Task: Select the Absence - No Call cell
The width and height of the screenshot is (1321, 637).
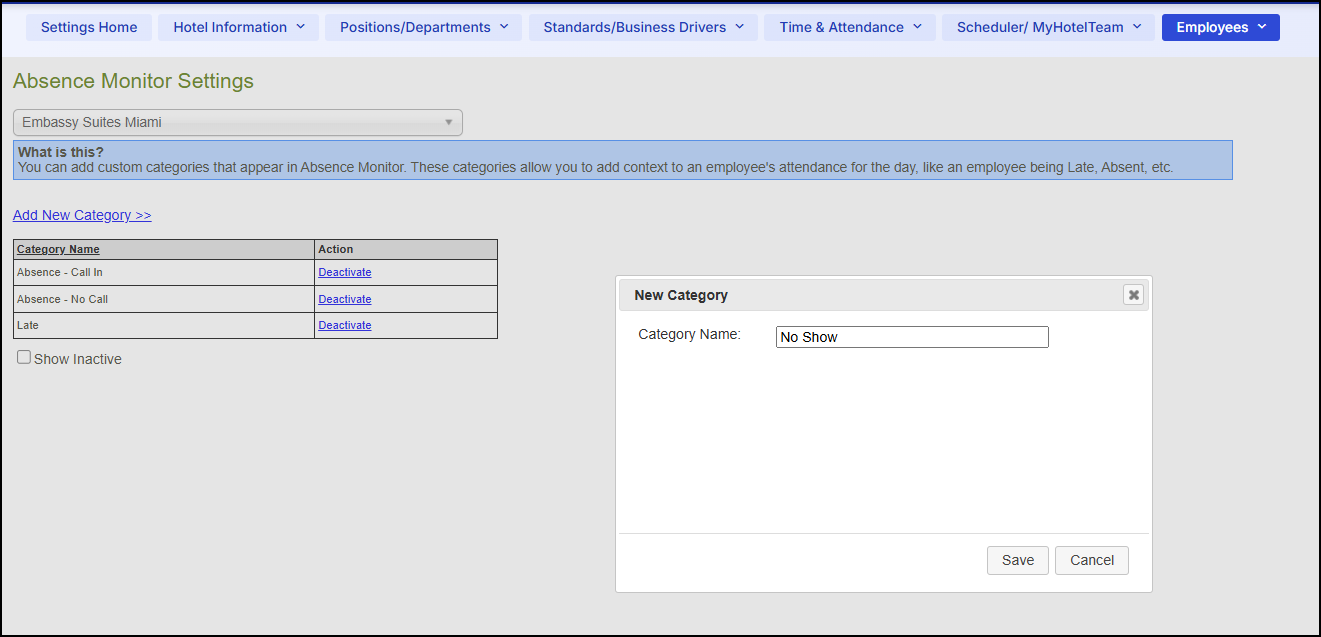Action: tap(164, 299)
